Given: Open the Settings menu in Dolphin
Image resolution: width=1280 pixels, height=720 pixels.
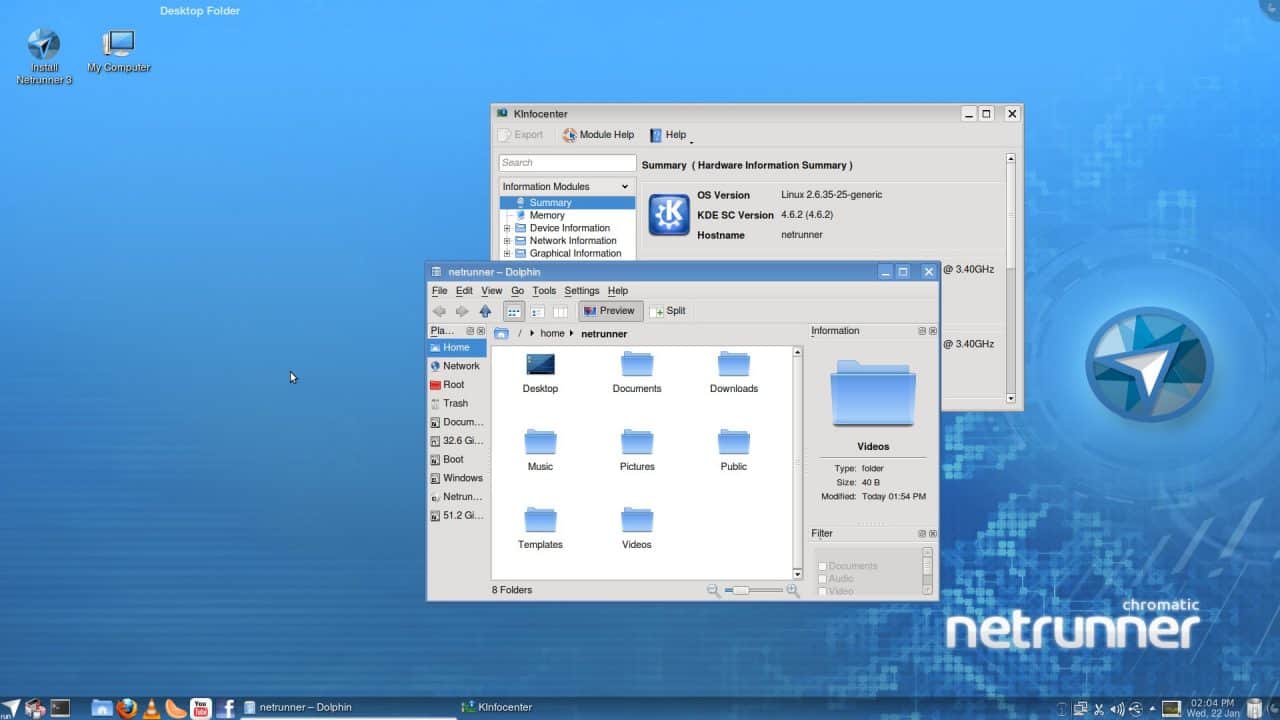Looking at the screenshot, I should tap(581, 290).
